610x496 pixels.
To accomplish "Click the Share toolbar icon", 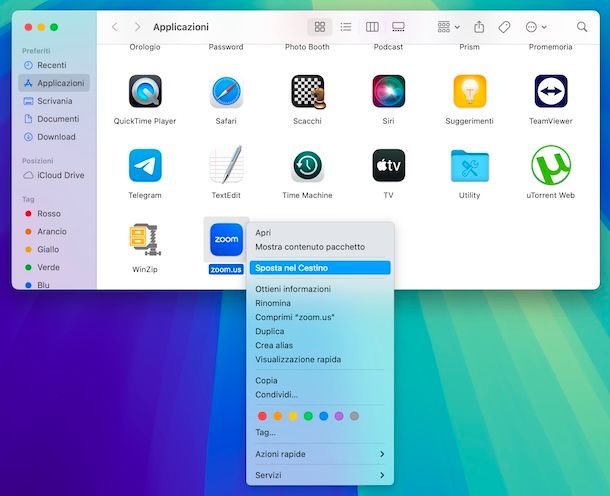I will click(479, 27).
